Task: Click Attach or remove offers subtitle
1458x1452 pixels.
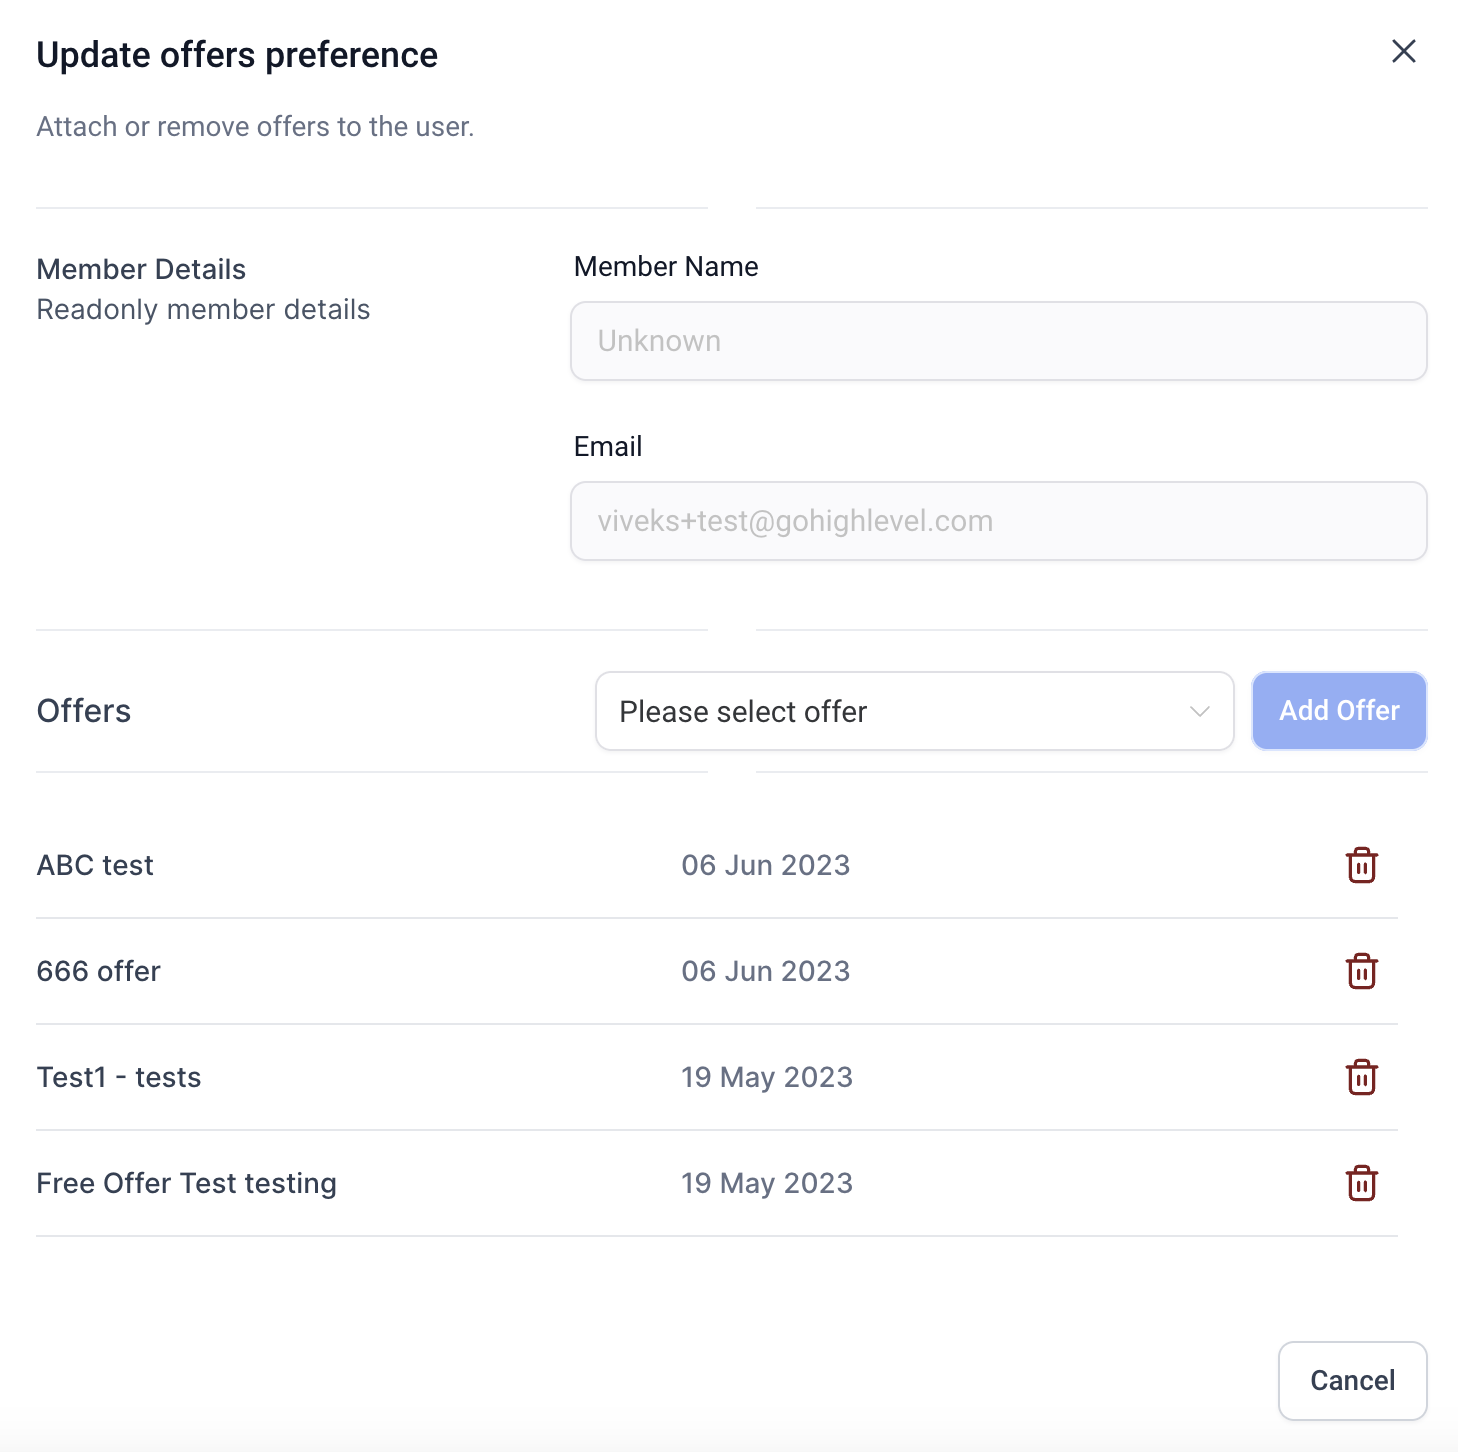Action: click(x=255, y=127)
